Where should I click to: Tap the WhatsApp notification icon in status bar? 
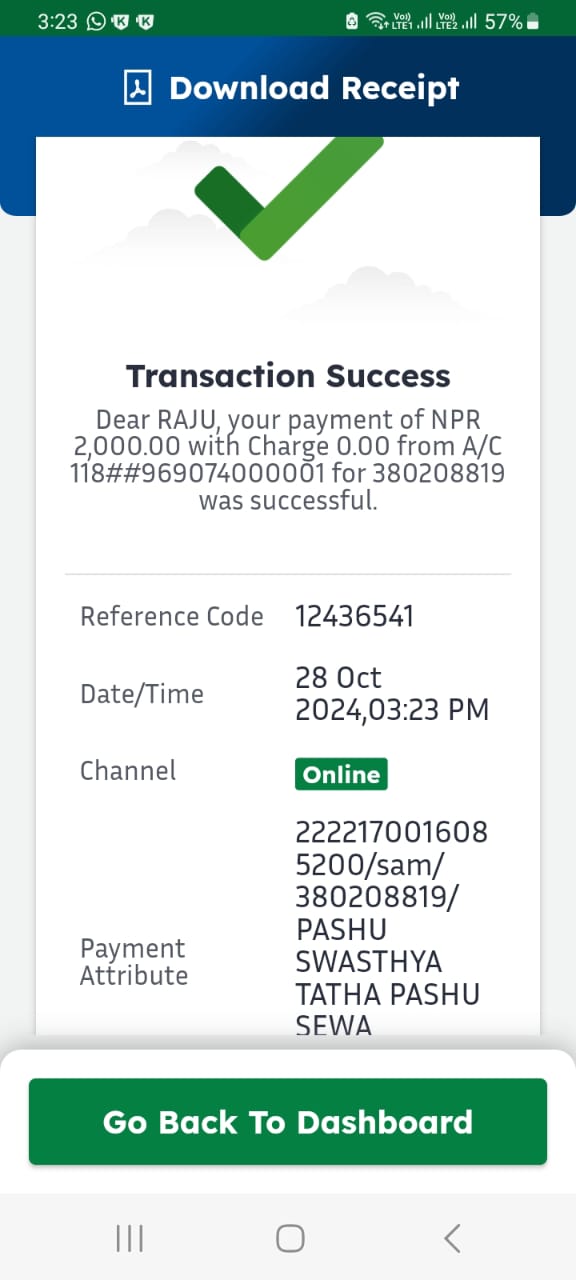pyautogui.click(x=96, y=21)
